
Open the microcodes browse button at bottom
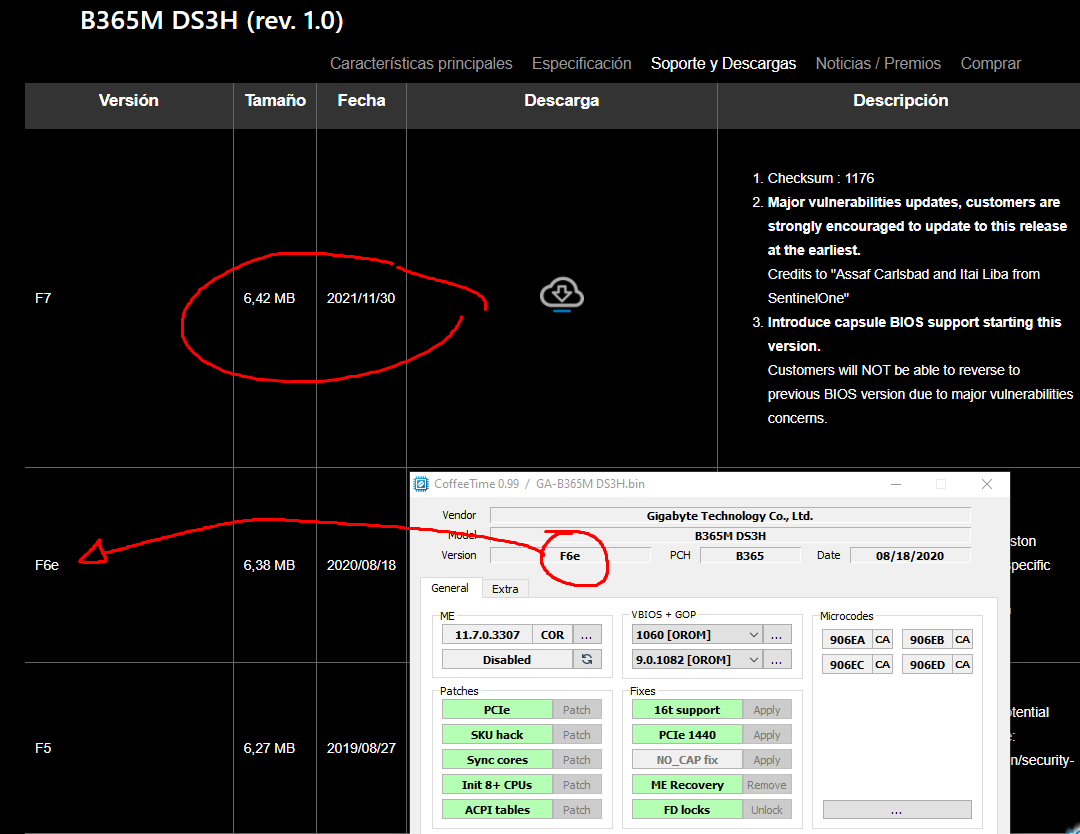tap(896, 810)
